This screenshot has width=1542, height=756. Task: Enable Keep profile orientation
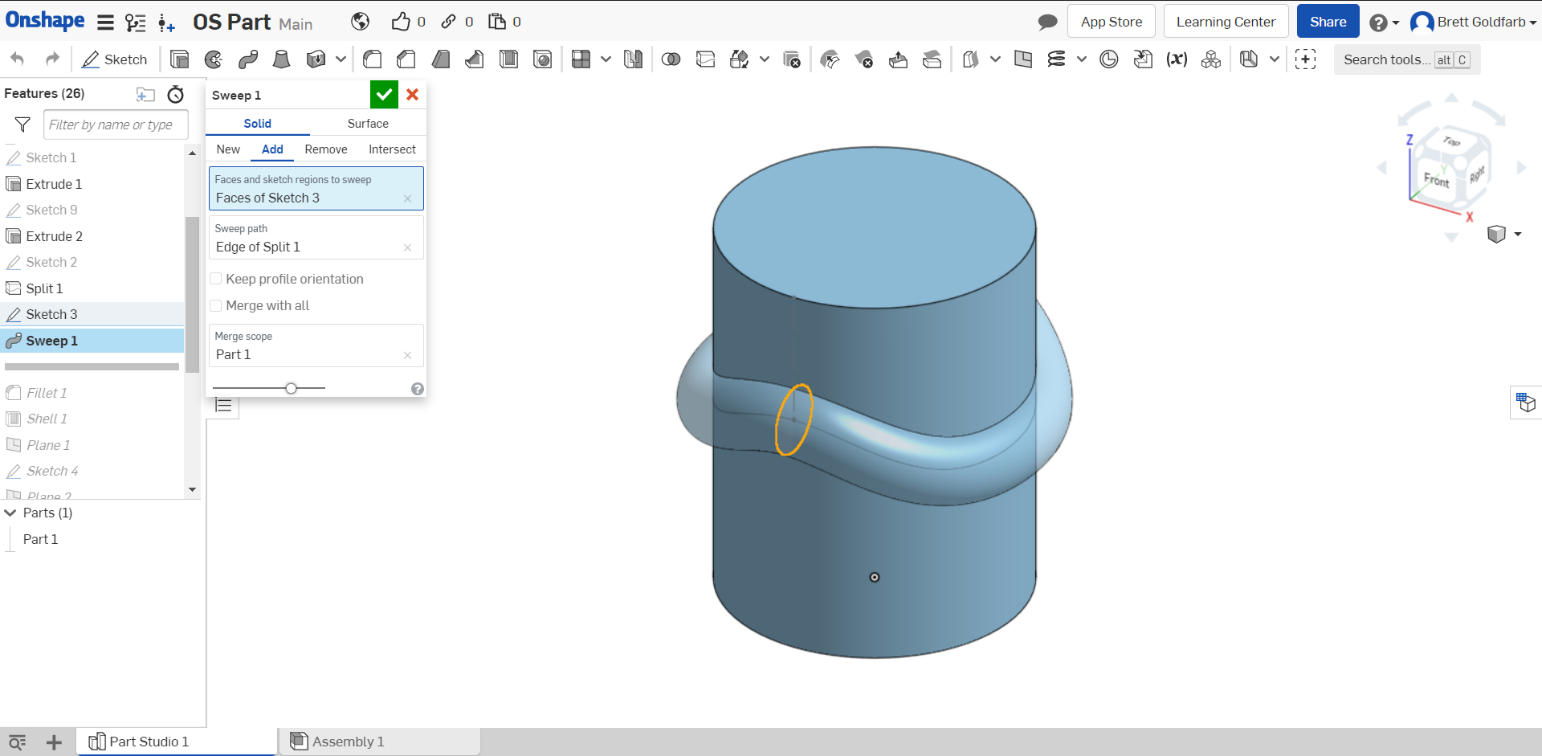(216, 278)
